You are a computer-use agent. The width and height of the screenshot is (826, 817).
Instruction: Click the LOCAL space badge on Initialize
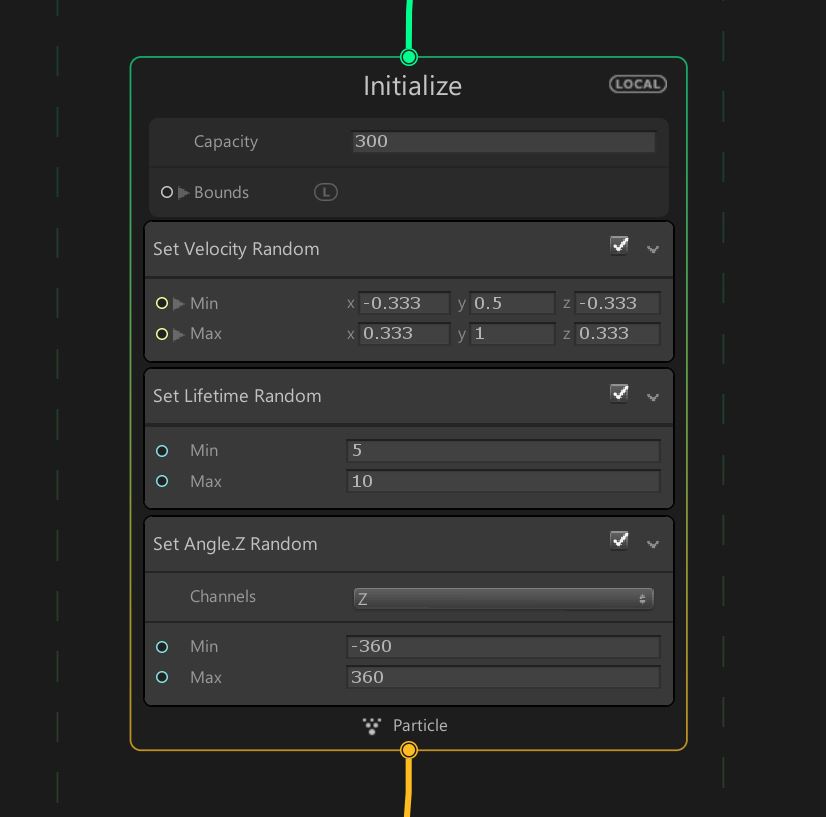tap(637, 84)
